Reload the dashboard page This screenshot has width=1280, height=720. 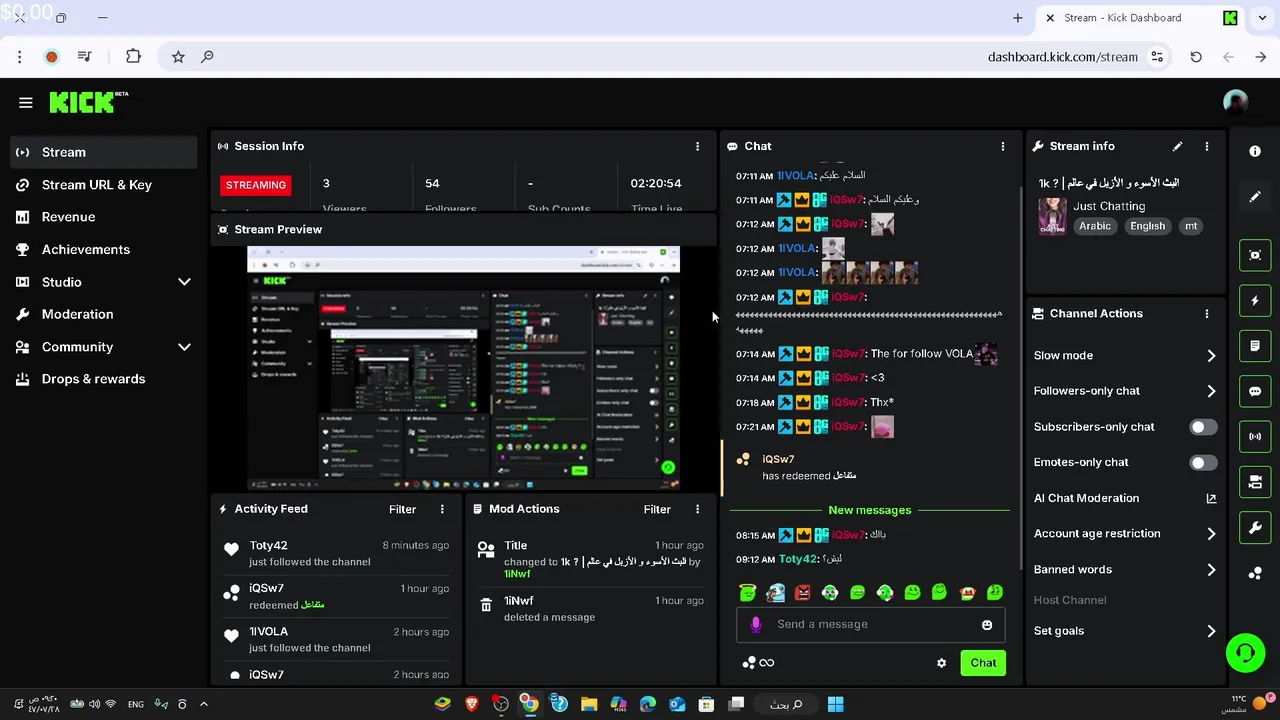tap(1196, 57)
